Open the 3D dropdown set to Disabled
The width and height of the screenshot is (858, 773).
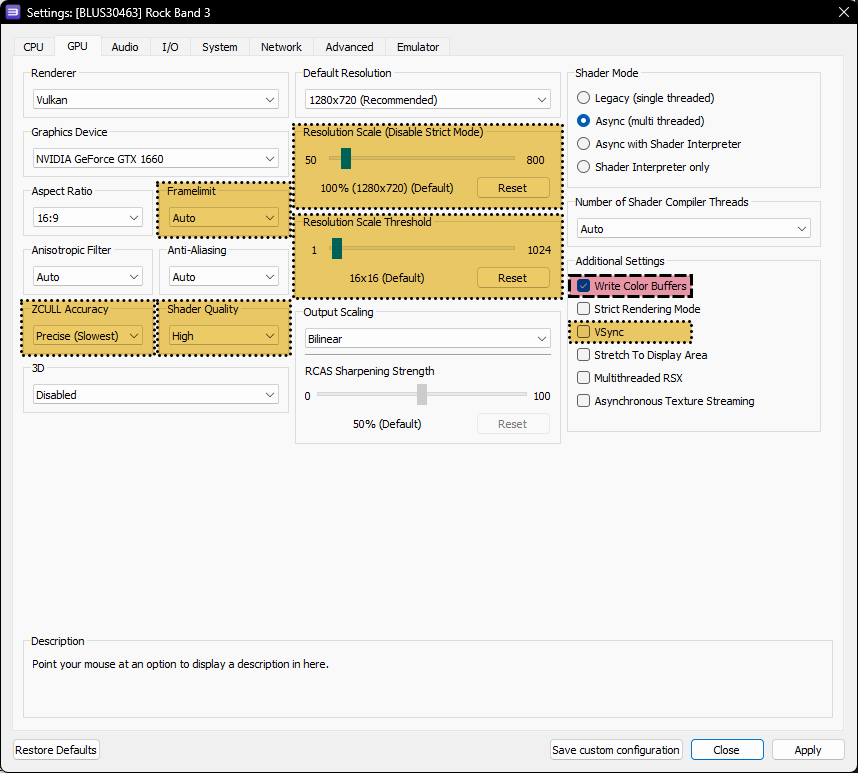(155, 395)
